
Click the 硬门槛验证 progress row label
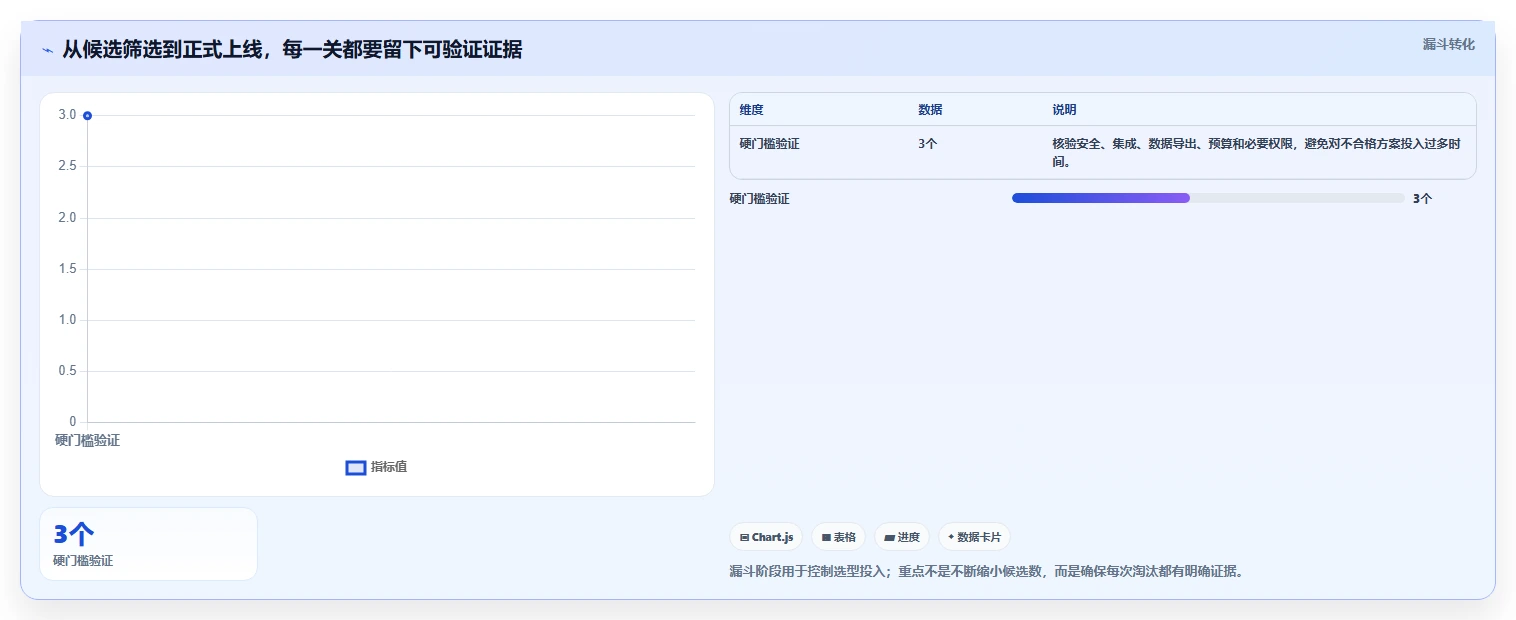759,199
